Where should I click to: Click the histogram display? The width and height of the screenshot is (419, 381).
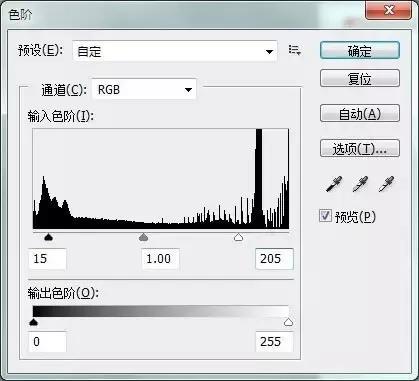(x=161, y=179)
